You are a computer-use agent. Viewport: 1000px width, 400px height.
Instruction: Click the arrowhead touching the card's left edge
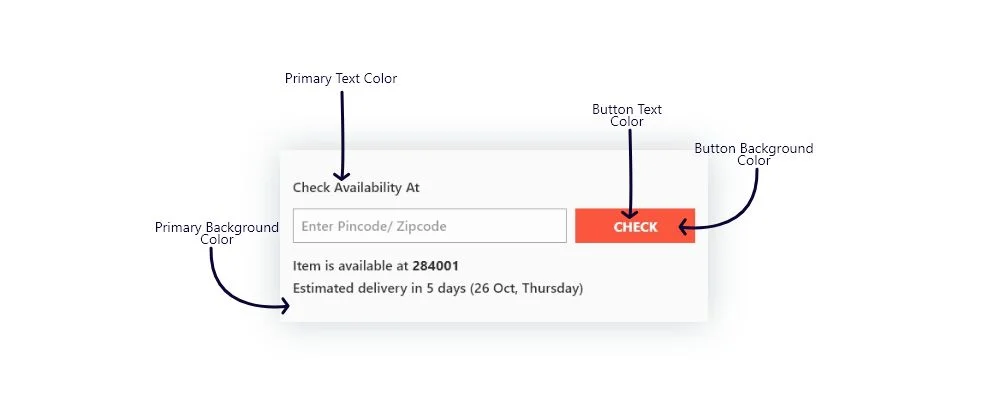[286, 307]
